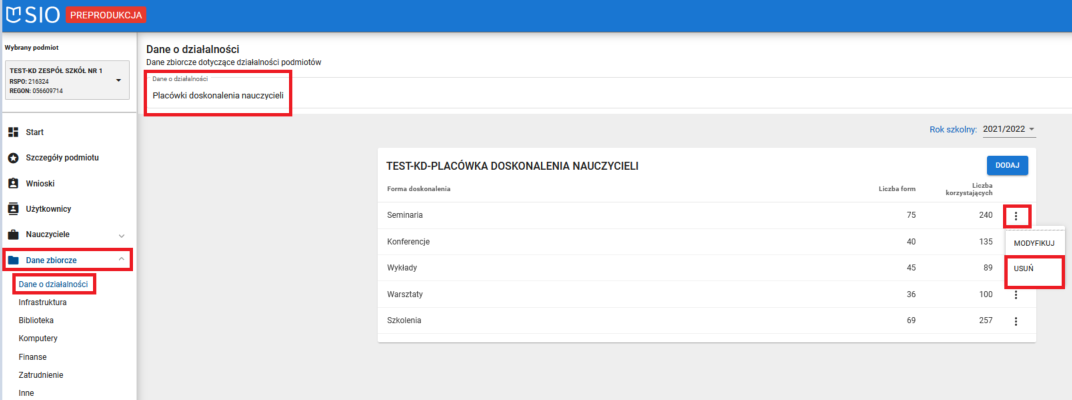
Task: Open three-dot menu for Seminaria row
Action: point(1016,215)
